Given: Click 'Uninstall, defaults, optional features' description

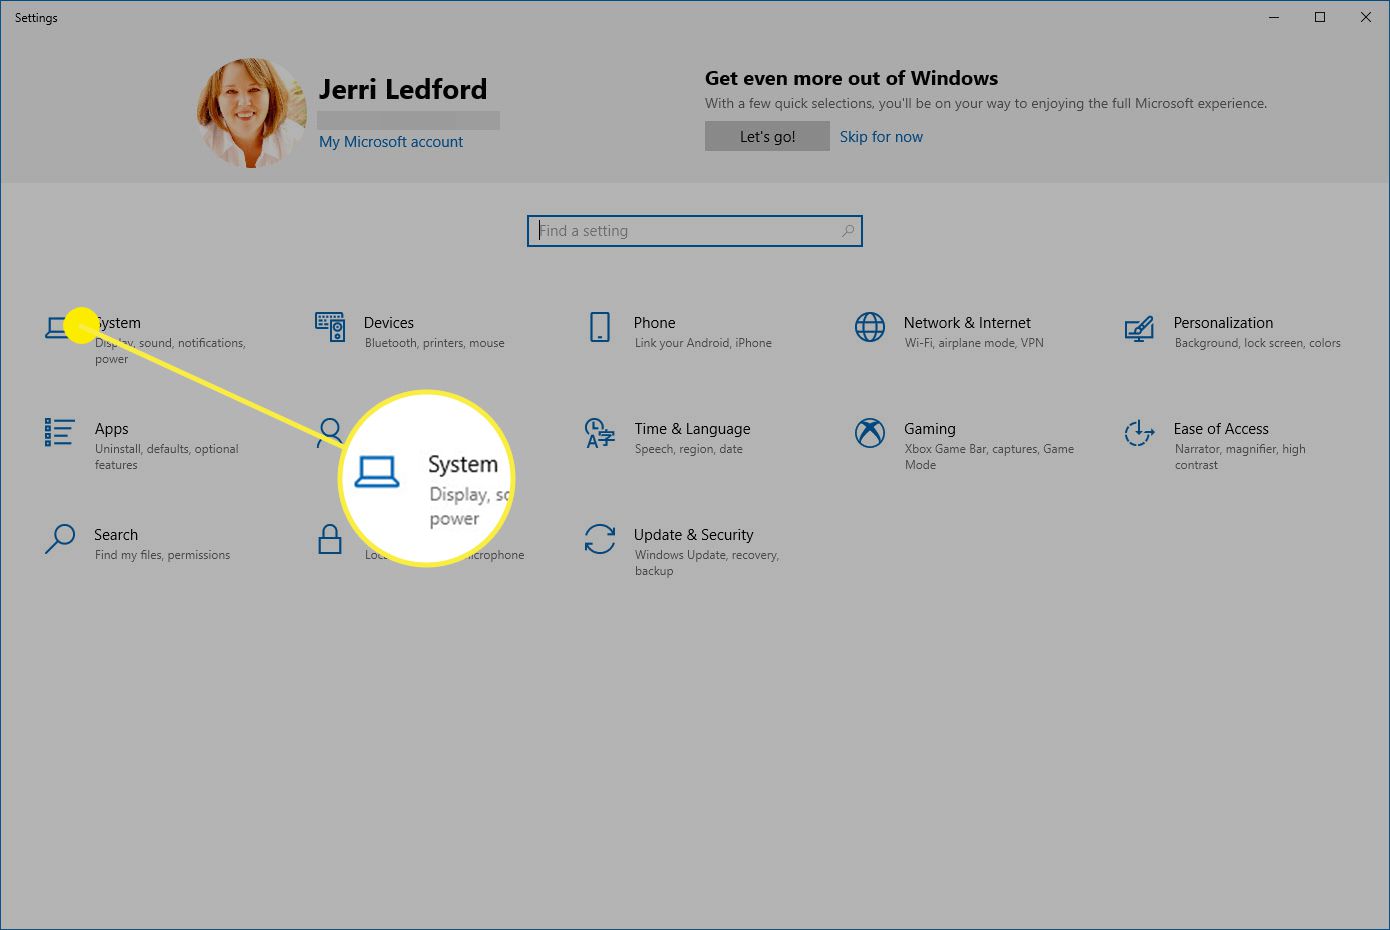Looking at the screenshot, I should [167, 457].
